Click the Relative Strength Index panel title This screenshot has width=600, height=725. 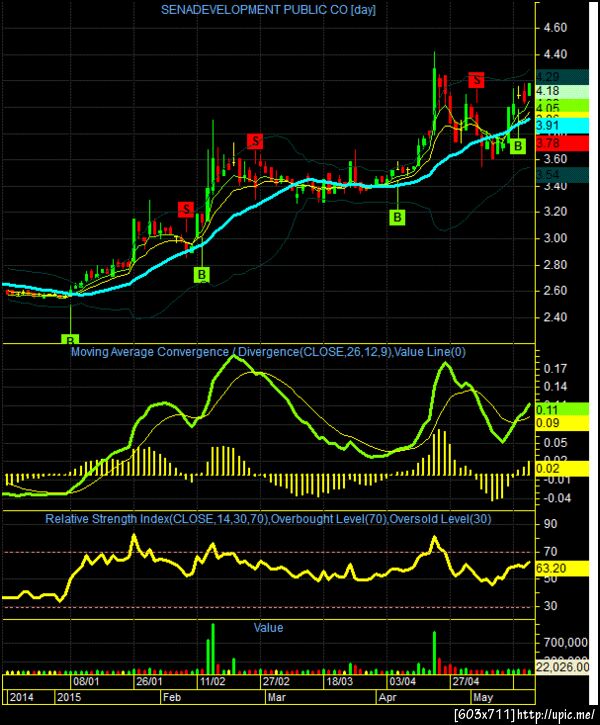268,519
